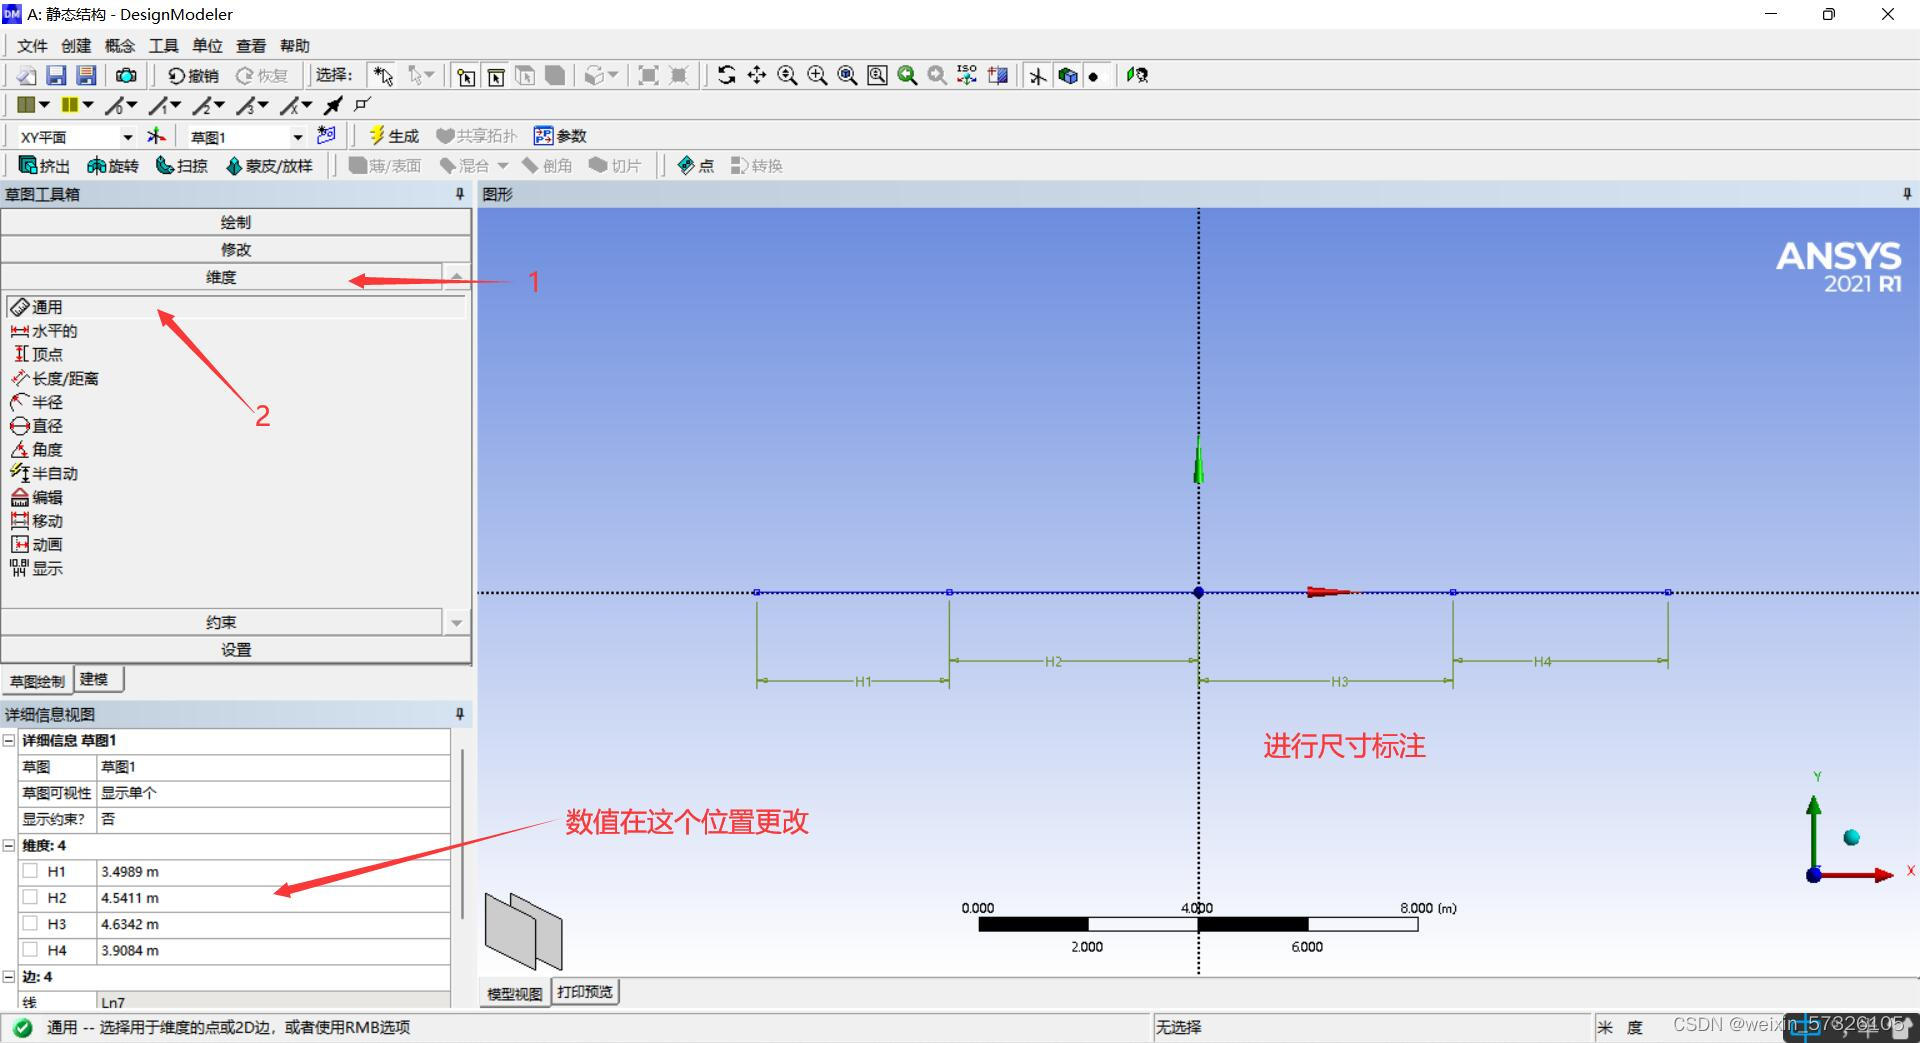The width and height of the screenshot is (1920, 1043).
Task: Activate the New Selection cursor tool
Action: click(x=383, y=75)
